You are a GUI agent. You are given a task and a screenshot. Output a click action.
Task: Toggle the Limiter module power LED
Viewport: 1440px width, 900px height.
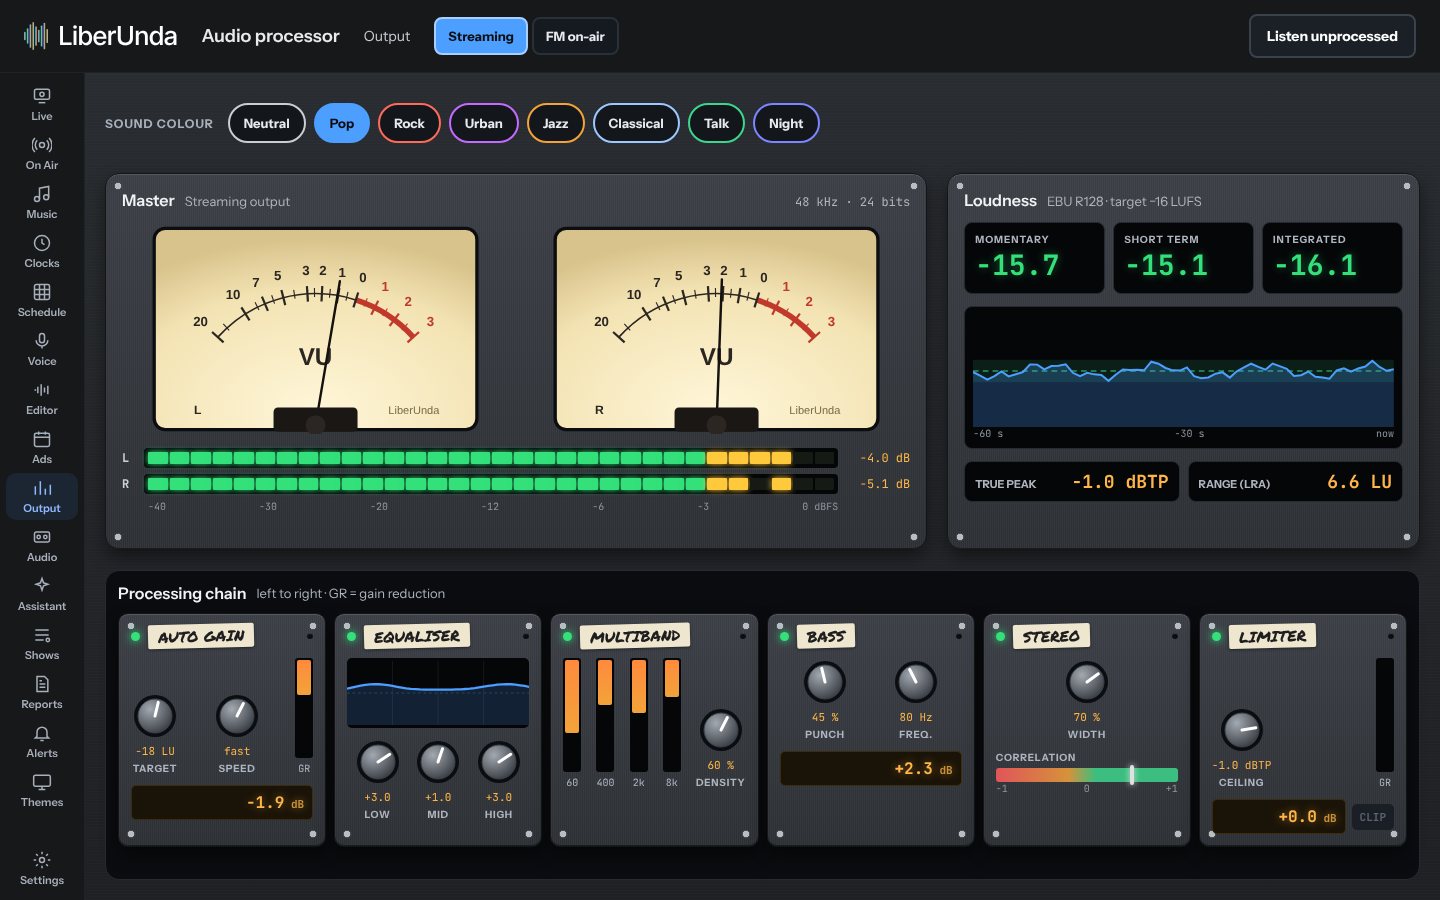[1216, 636]
